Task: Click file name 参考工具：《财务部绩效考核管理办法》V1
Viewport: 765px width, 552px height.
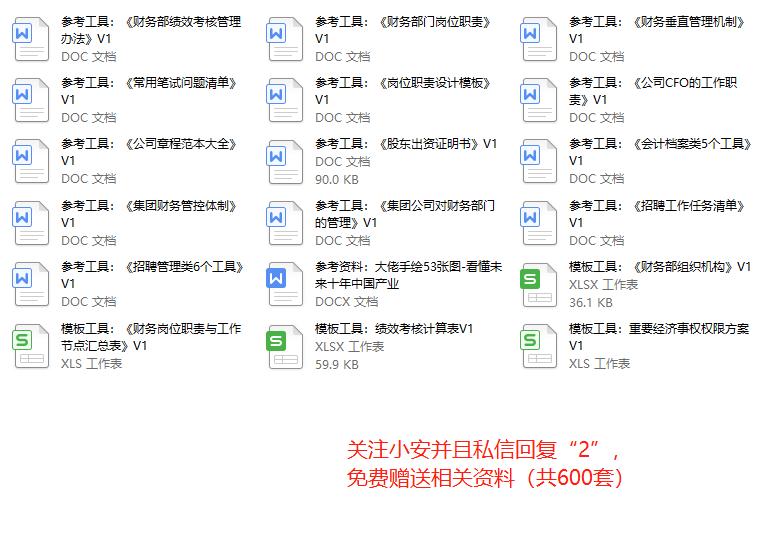Action: pos(151,30)
